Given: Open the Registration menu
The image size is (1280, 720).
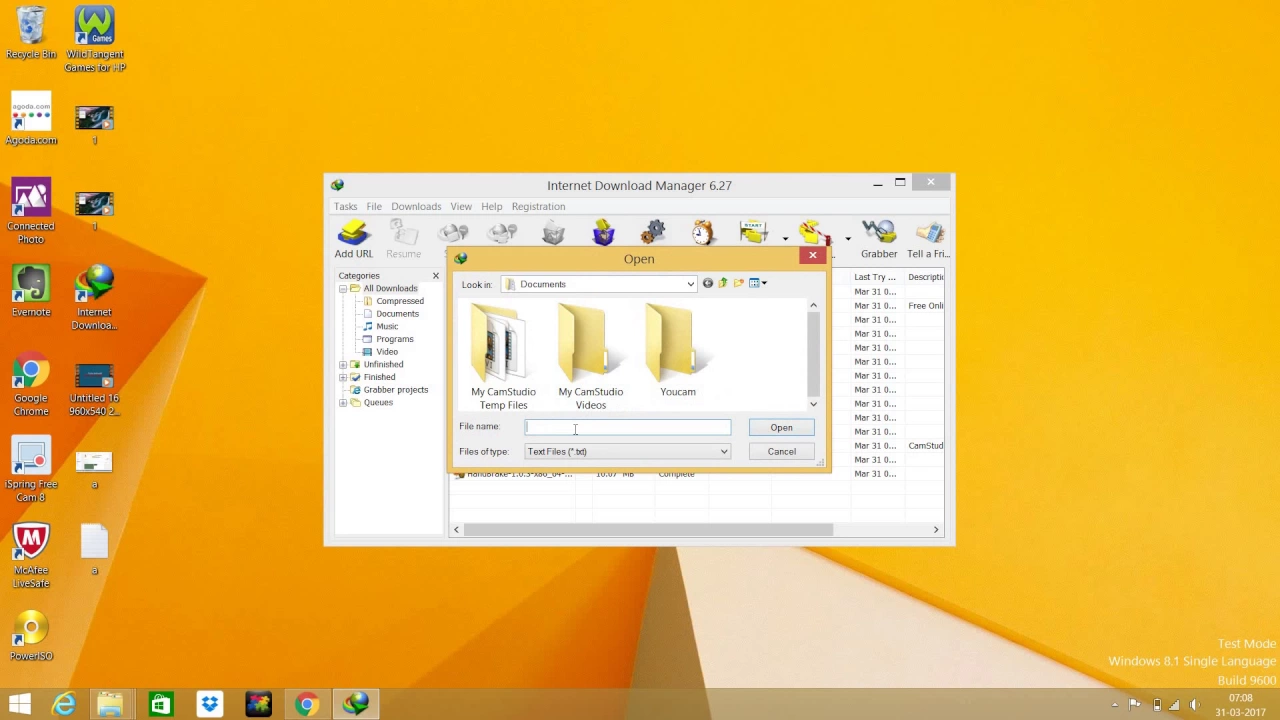Looking at the screenshot, I should point(538,206).
